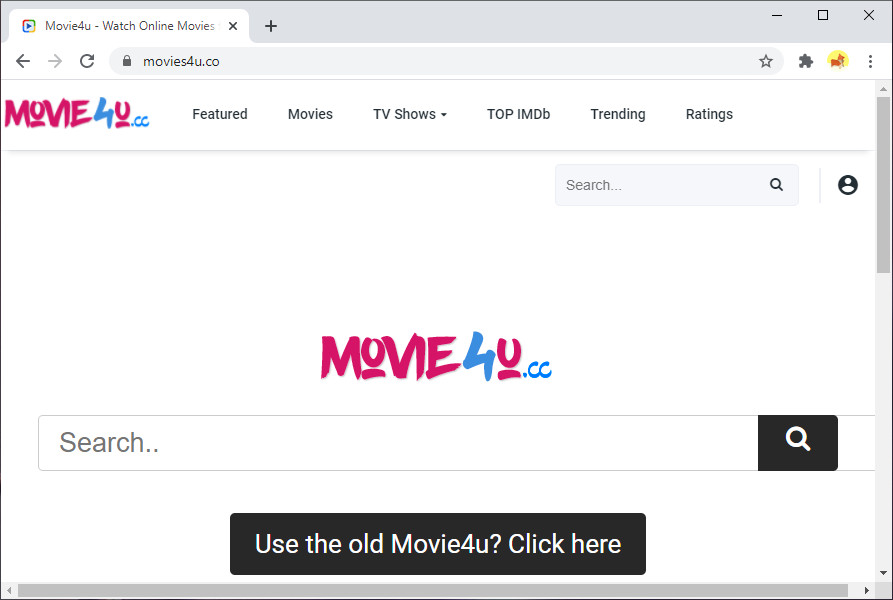Click the Movie4u tab favicon
The image size is (893, 600).
coord(28,26)
